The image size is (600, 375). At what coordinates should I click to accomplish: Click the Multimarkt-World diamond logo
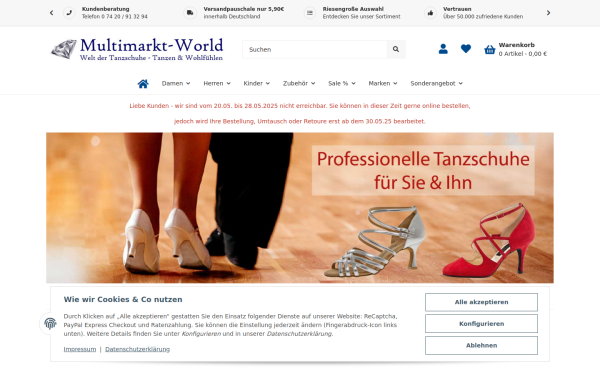137,49
